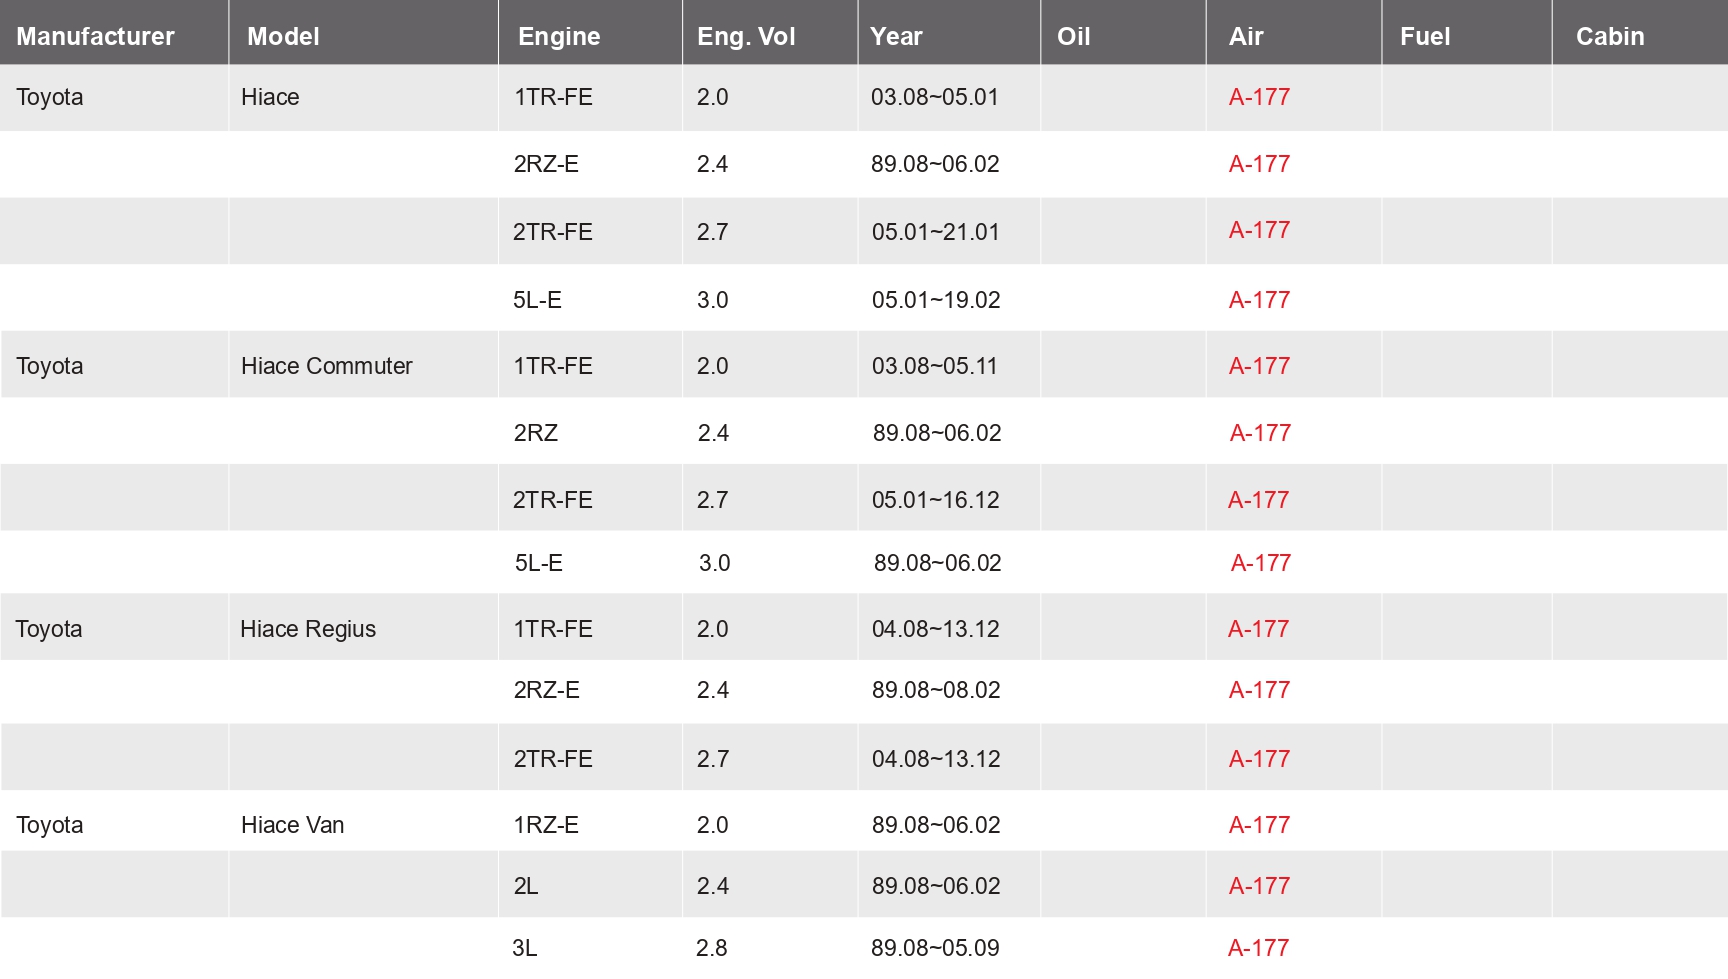Image resolution: width=1728 pixels, height=979 pixels.
Task: Click year 04.08~13.12 in 1TR-FE row
Action: click(935, 629)
